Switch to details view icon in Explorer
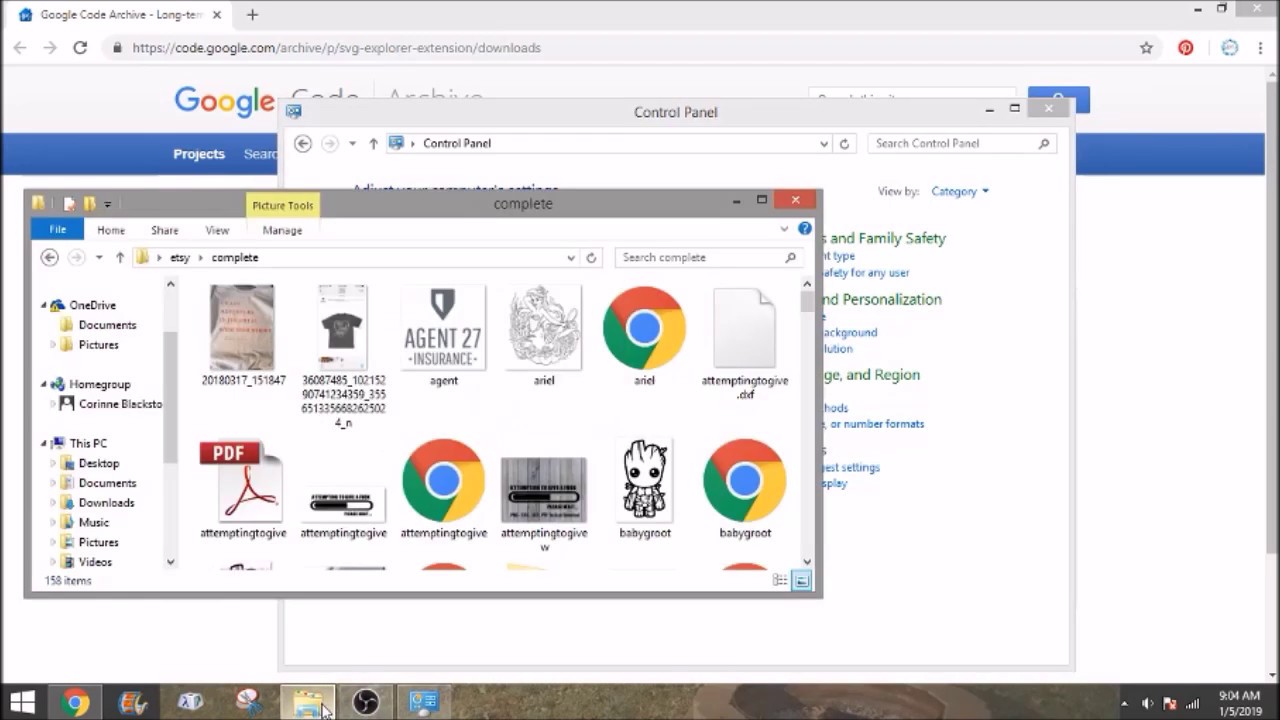 780,580
